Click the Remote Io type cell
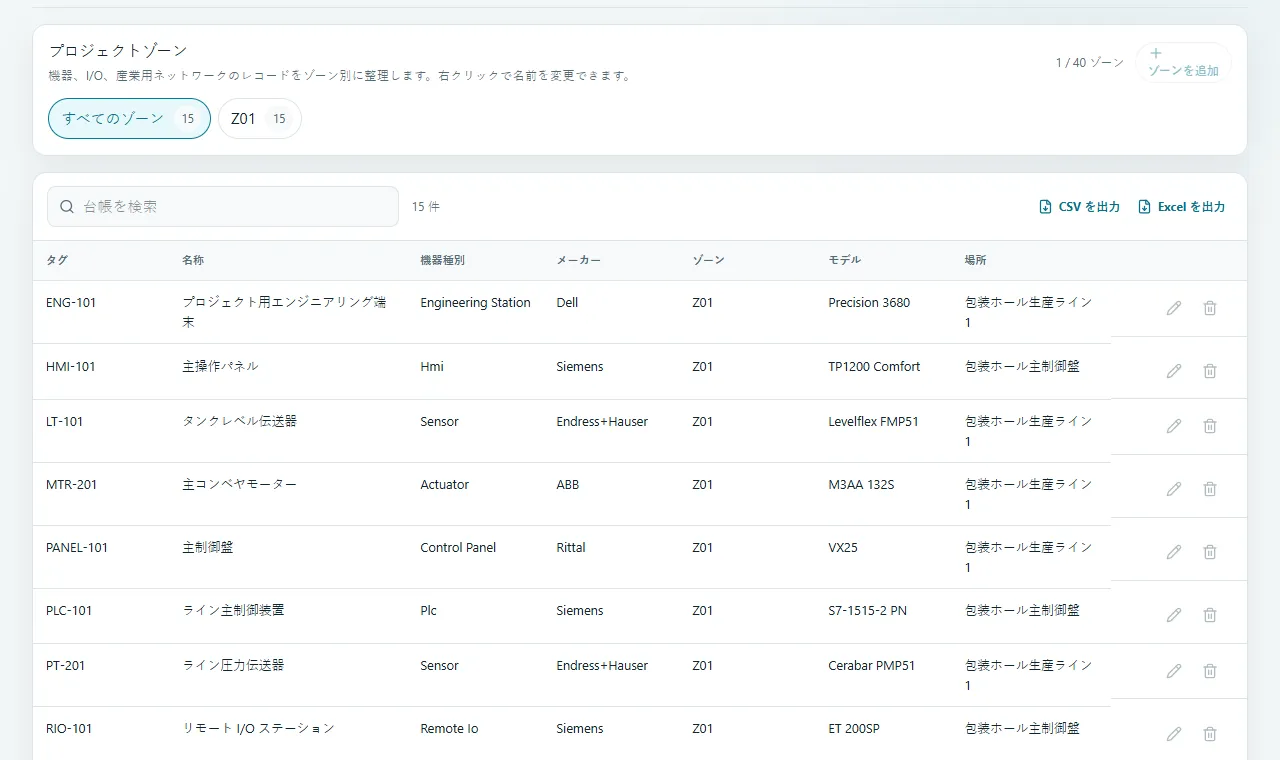The image size is (1280, 760). pos(449,728)
